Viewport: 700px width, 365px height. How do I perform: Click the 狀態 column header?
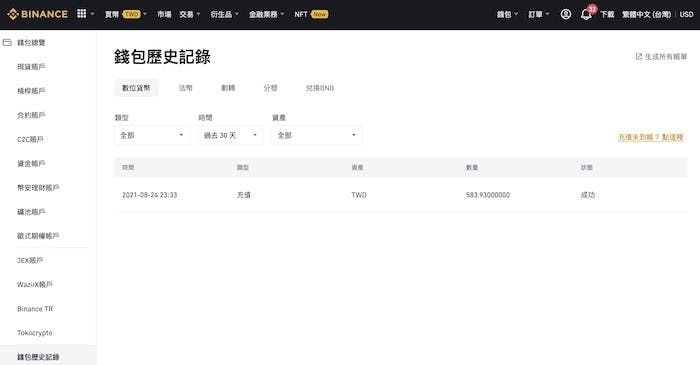(587, 167)
